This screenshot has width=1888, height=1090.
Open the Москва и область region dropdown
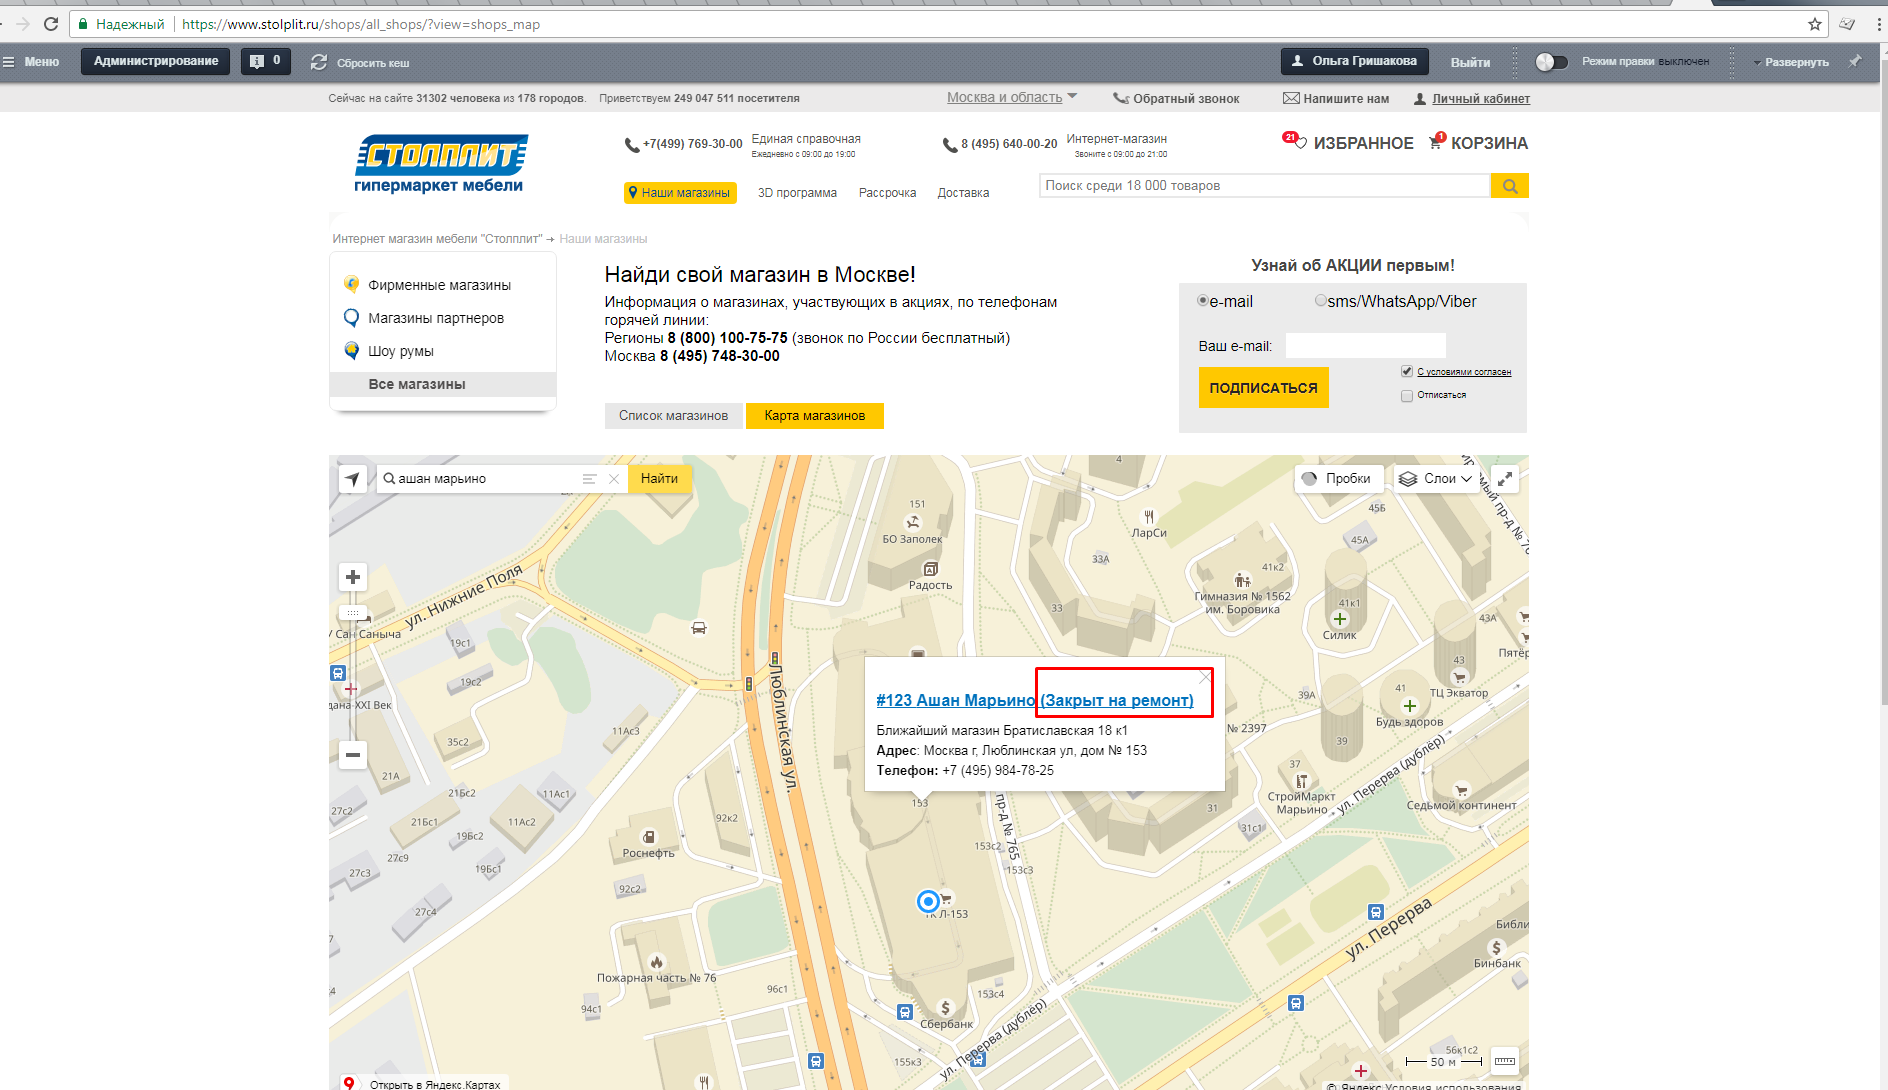click(x=1012, y=97)
